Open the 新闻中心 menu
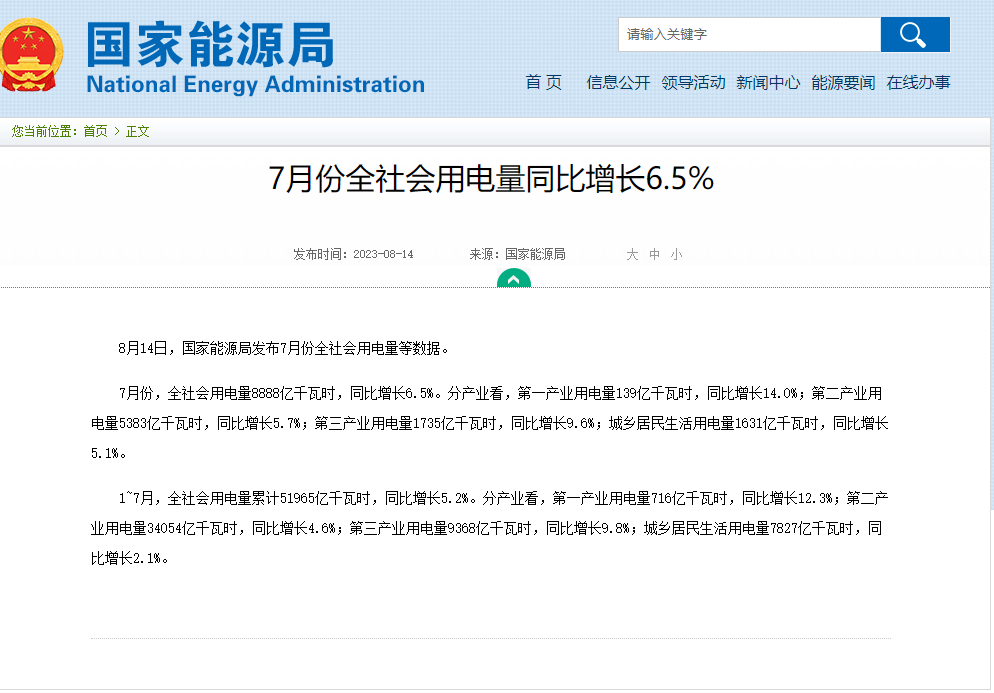The height and width of the screenshot is (693, 994). (768, 83)
